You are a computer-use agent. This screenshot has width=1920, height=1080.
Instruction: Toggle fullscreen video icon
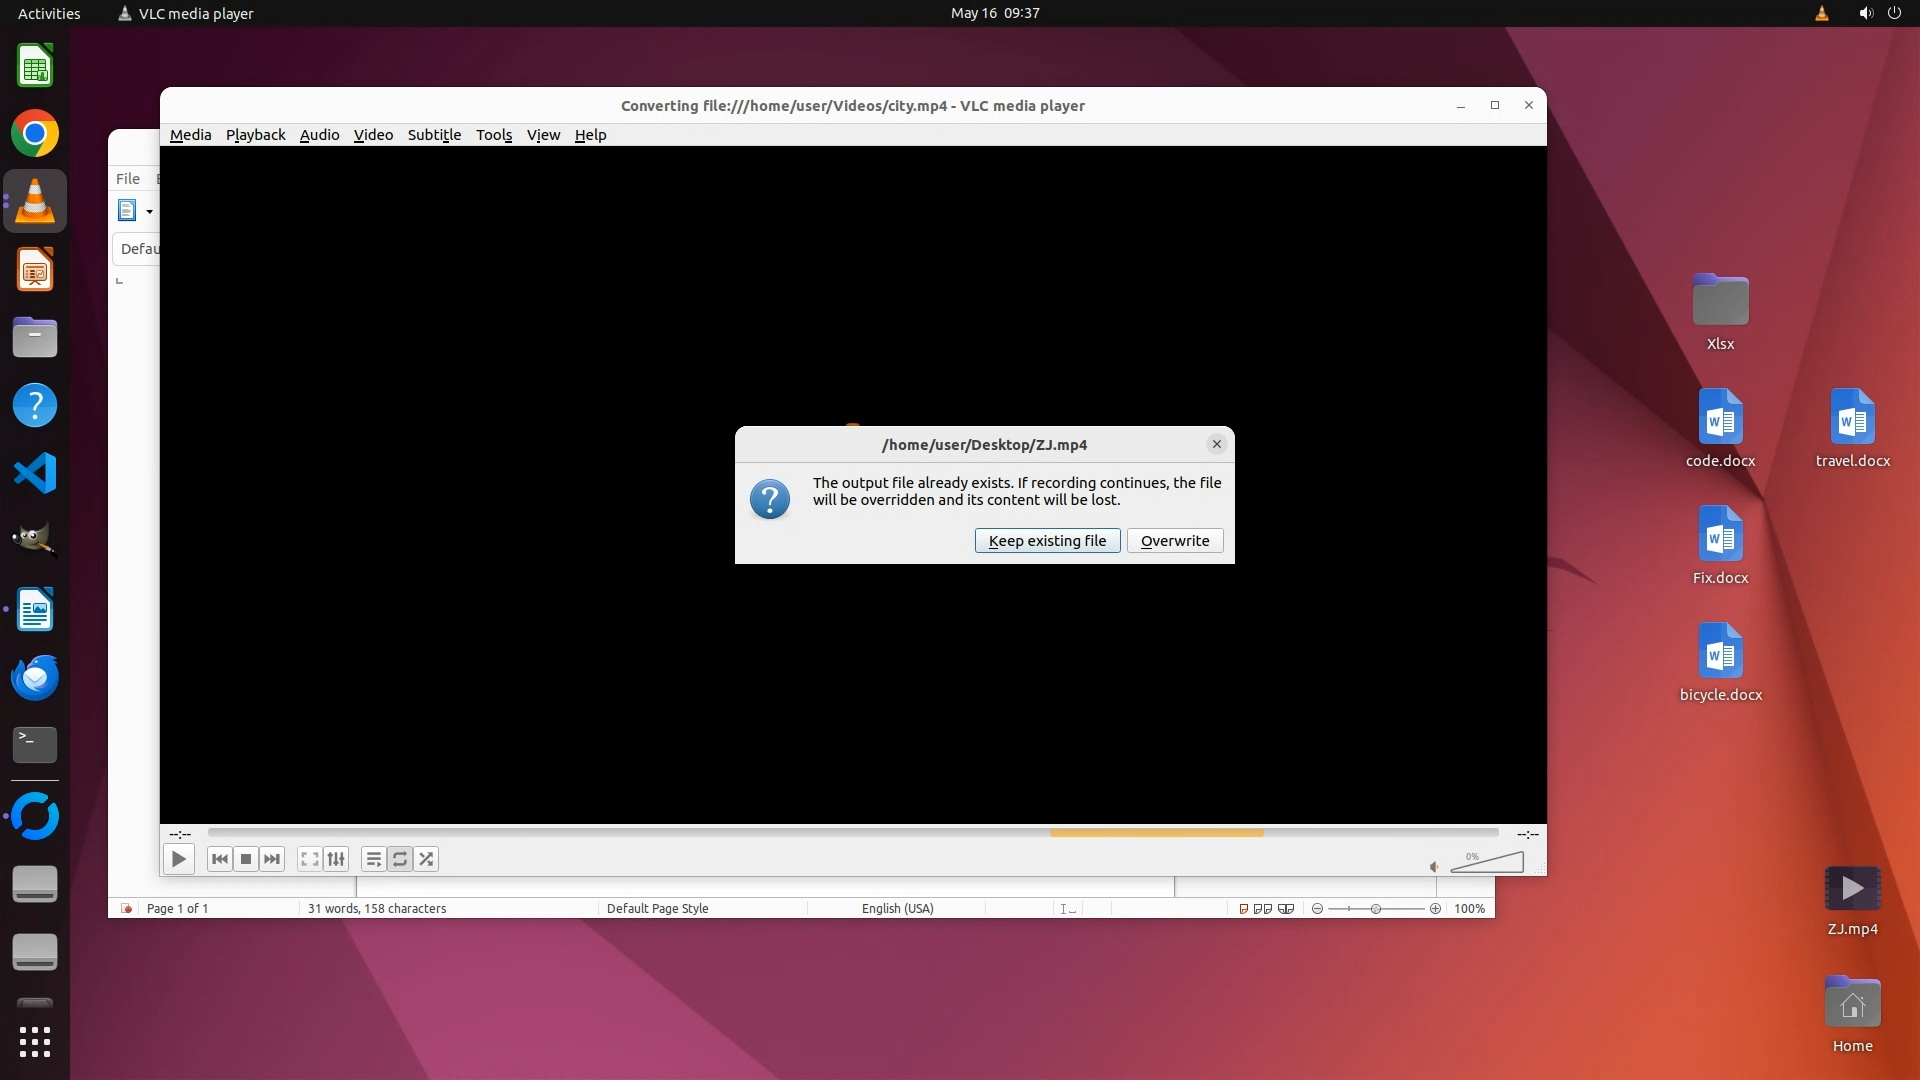tap(310, 859)
